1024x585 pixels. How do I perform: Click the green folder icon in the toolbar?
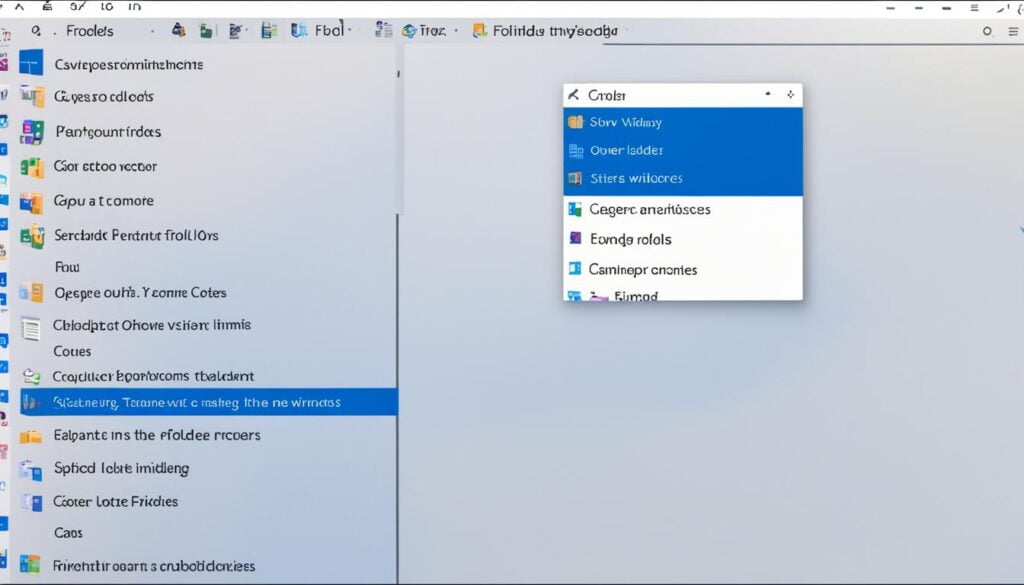(206, 31)
